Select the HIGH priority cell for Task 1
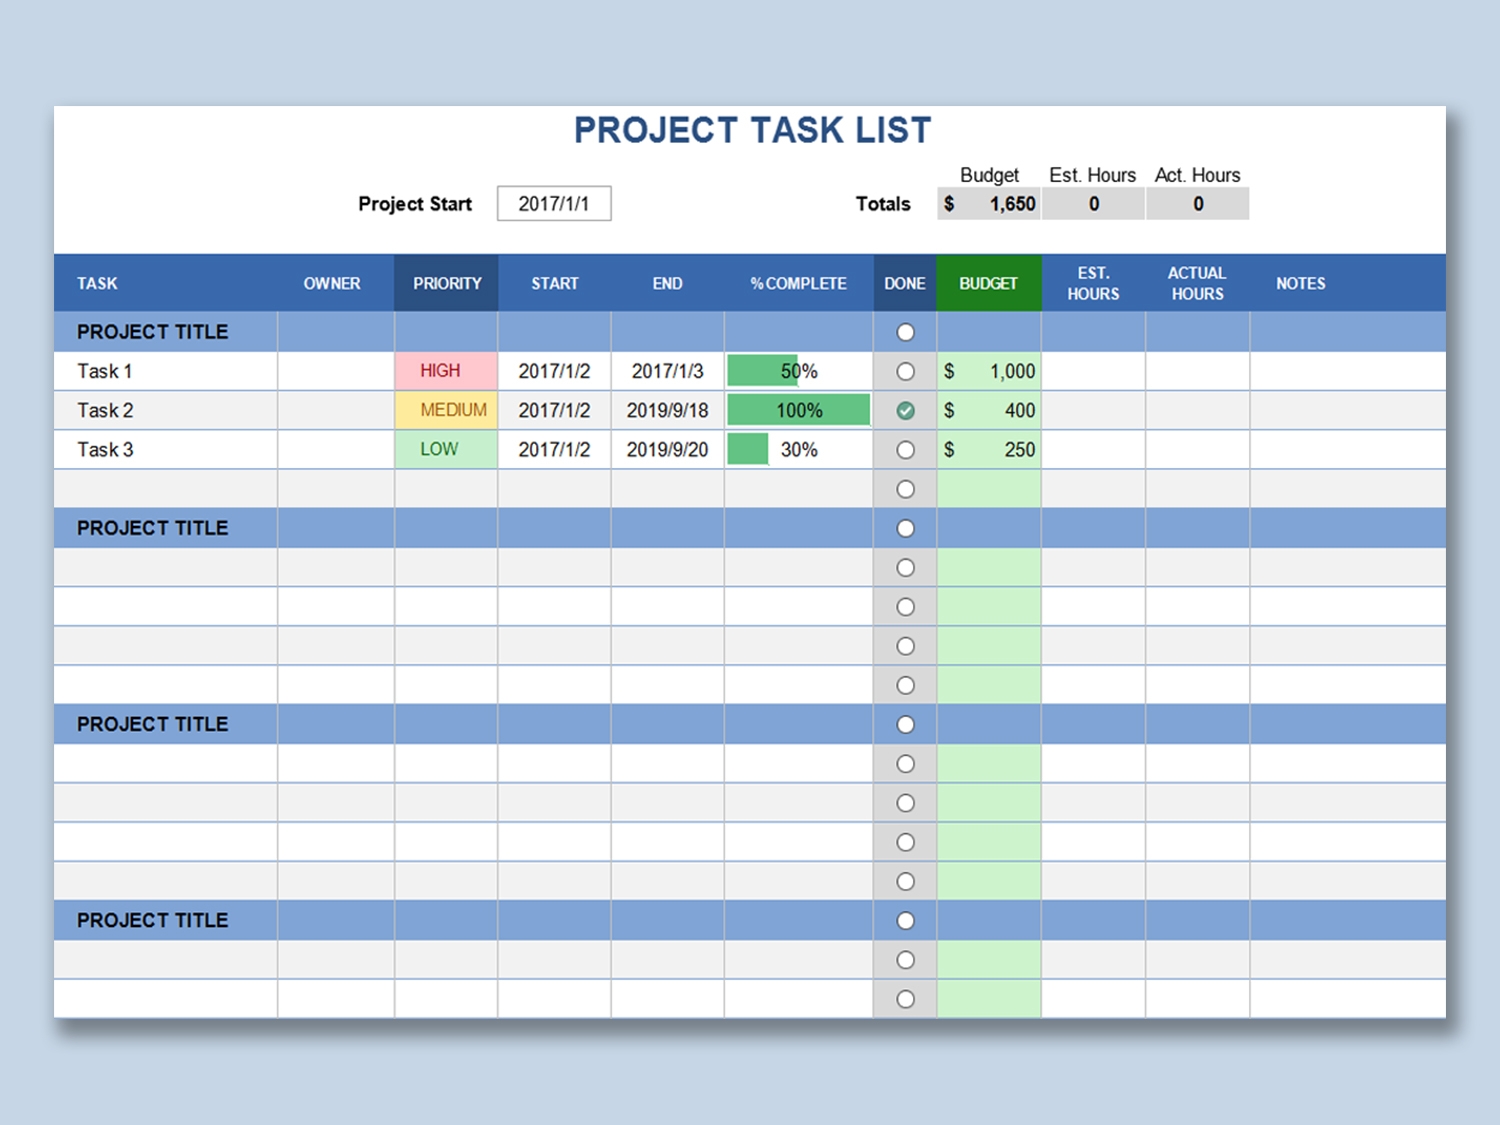 [445, 371]
